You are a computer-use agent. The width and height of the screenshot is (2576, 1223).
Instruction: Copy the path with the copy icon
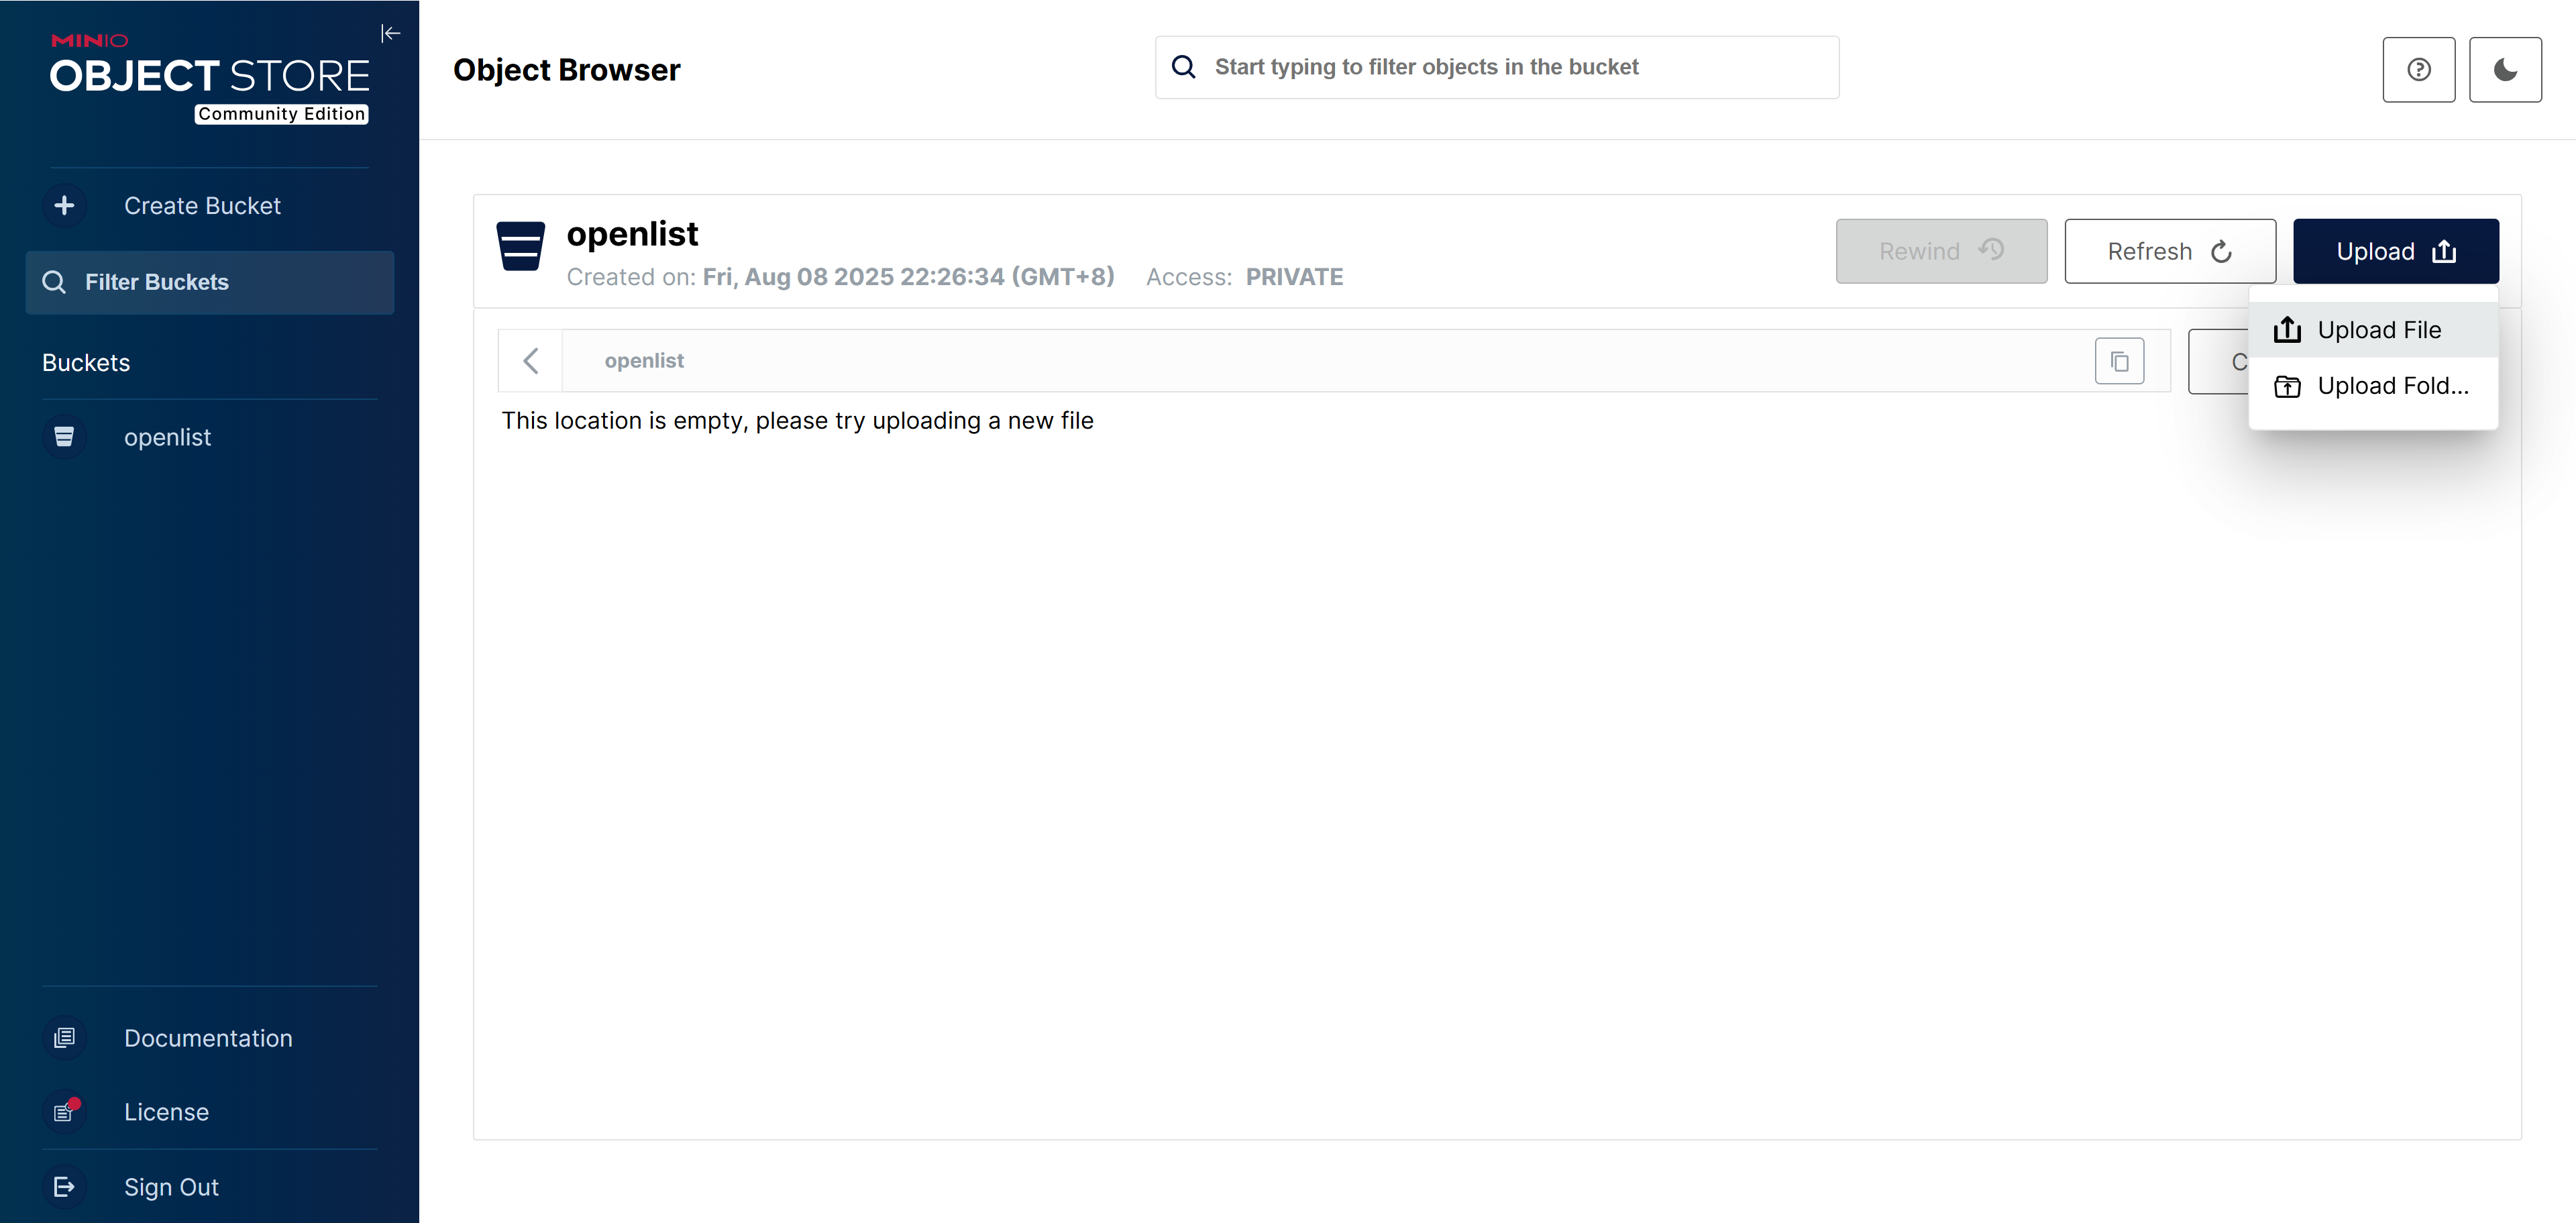2119,361
